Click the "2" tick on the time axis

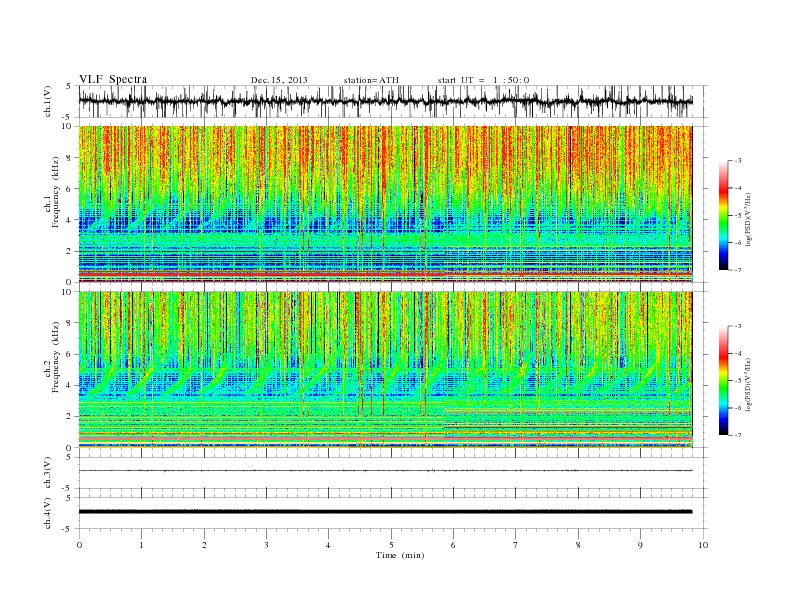[x=204, y=545]
